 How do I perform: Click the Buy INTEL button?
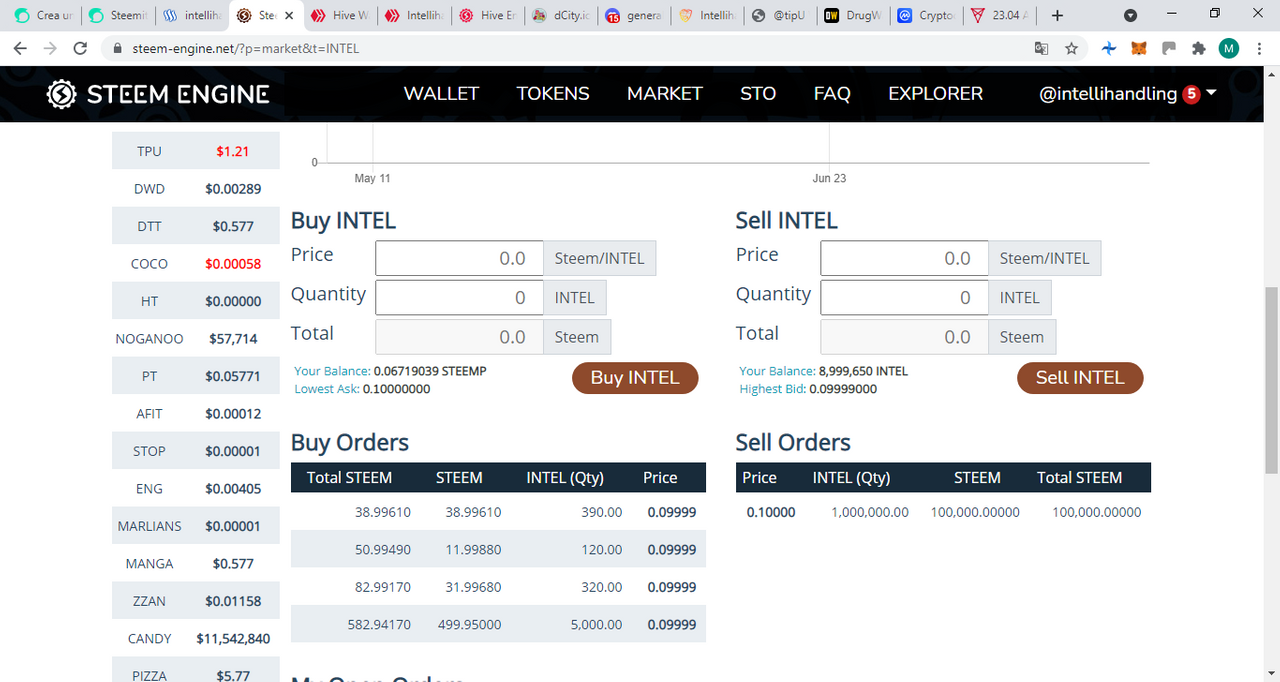point(635,377)
